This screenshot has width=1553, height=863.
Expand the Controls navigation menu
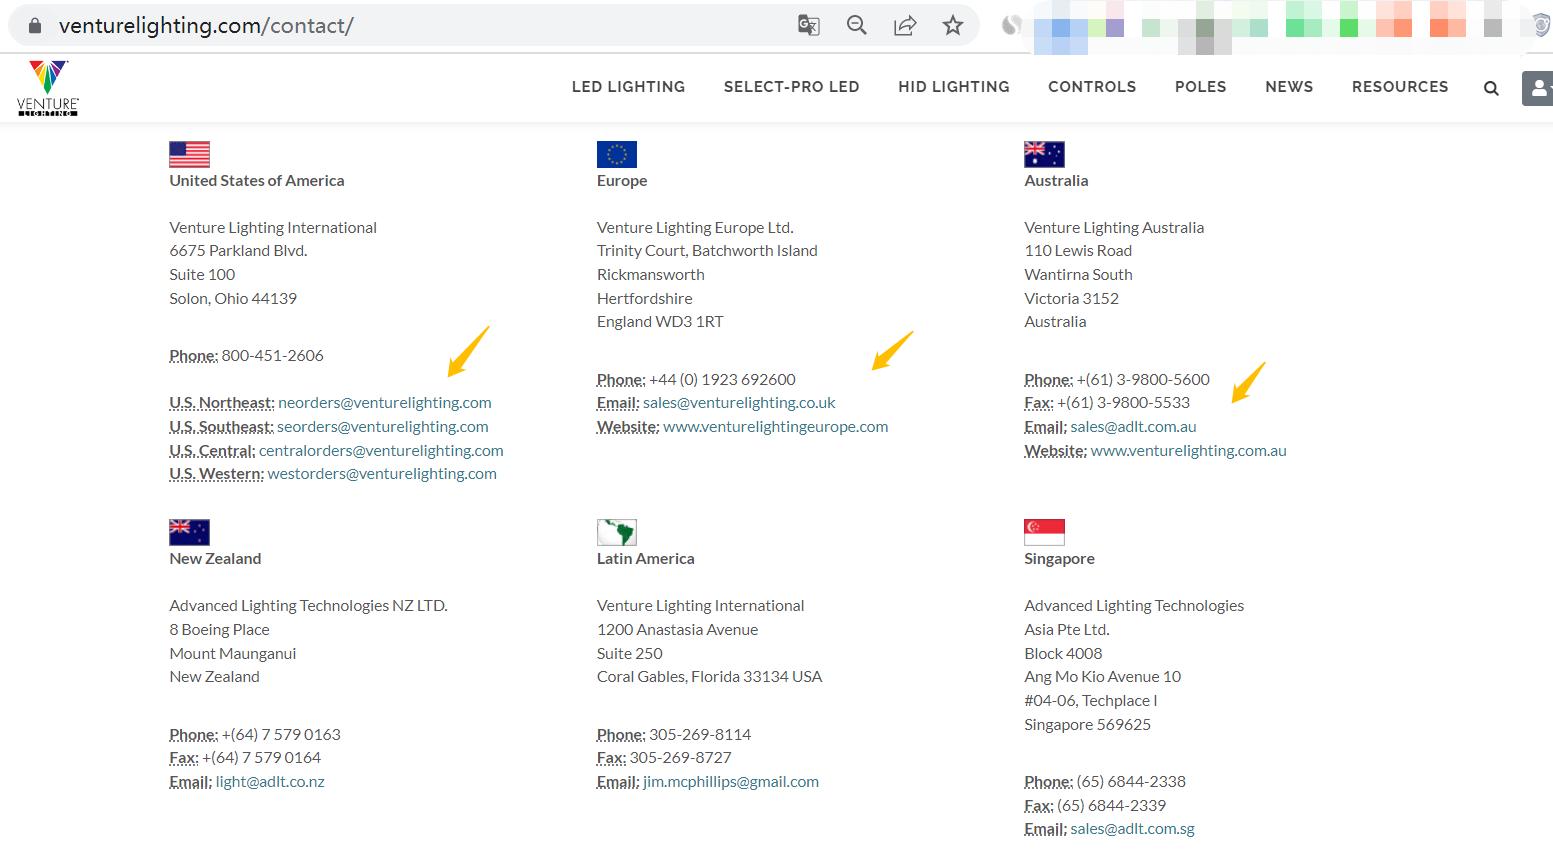(1091, 87)
